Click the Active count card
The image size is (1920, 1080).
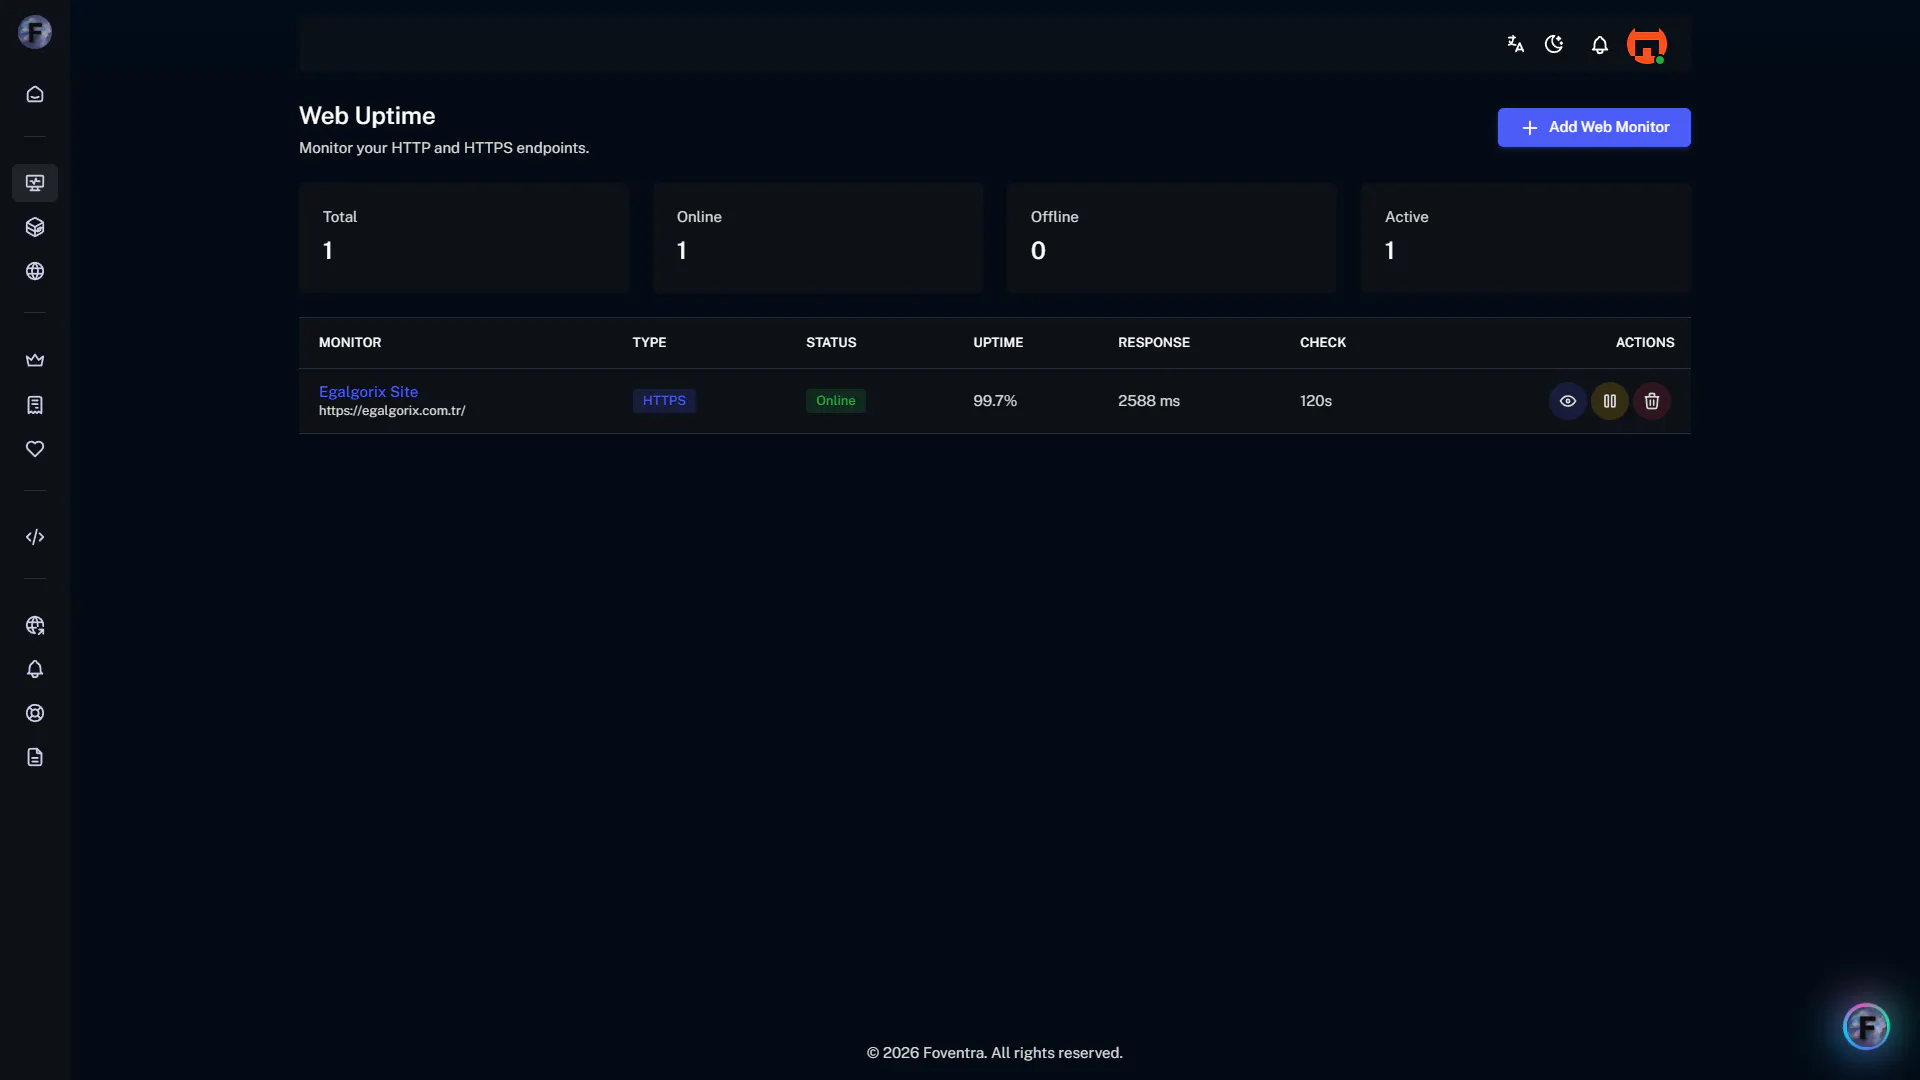coord(1526,238)
